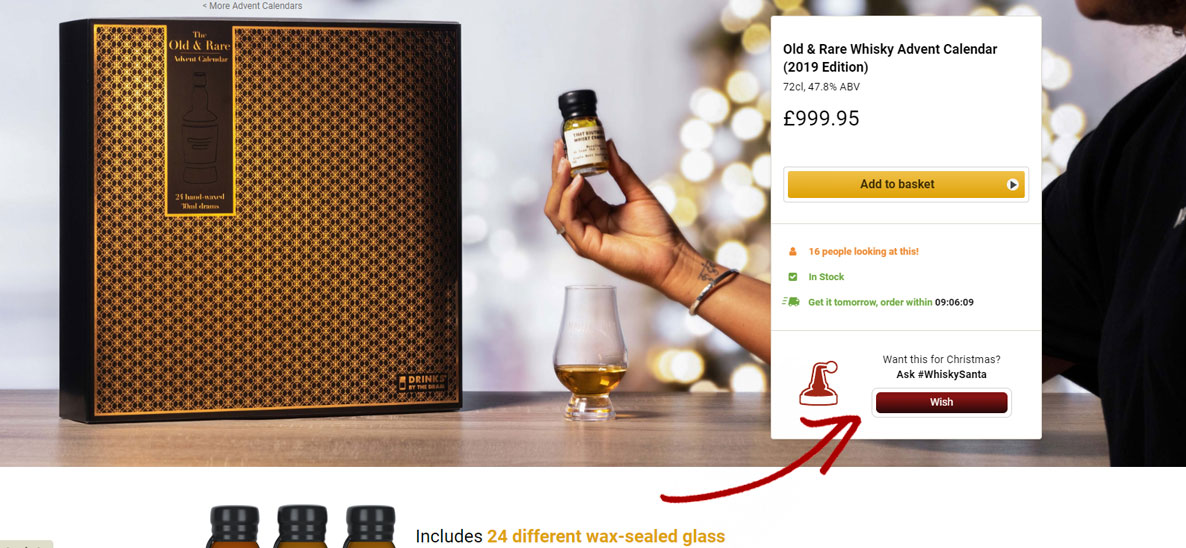Click the Ask #WhiskySanta text
Viewport: 1186px width, 548px height.
(x=941, y=374)
